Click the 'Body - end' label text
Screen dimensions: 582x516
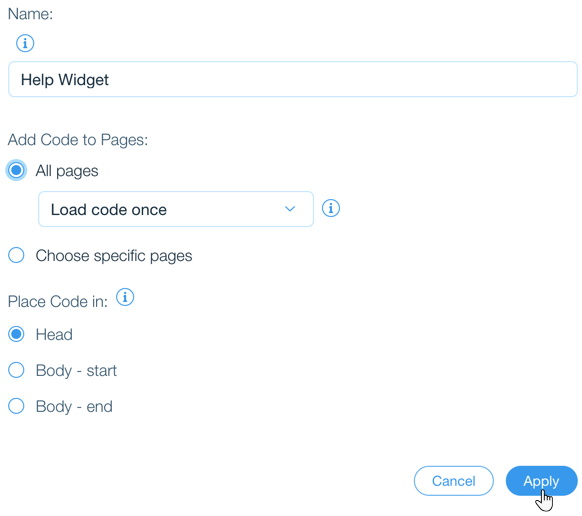point(74,406)
